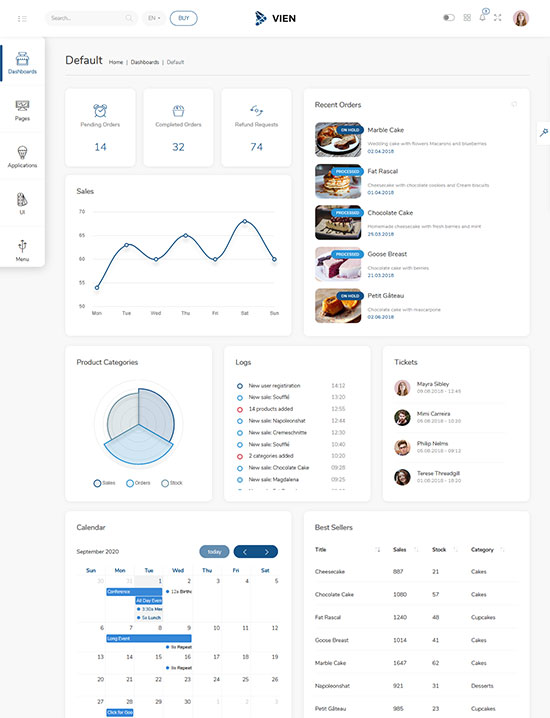Open the Applications sidebar section
550x718 pixels.
click(x=22, y=157)
